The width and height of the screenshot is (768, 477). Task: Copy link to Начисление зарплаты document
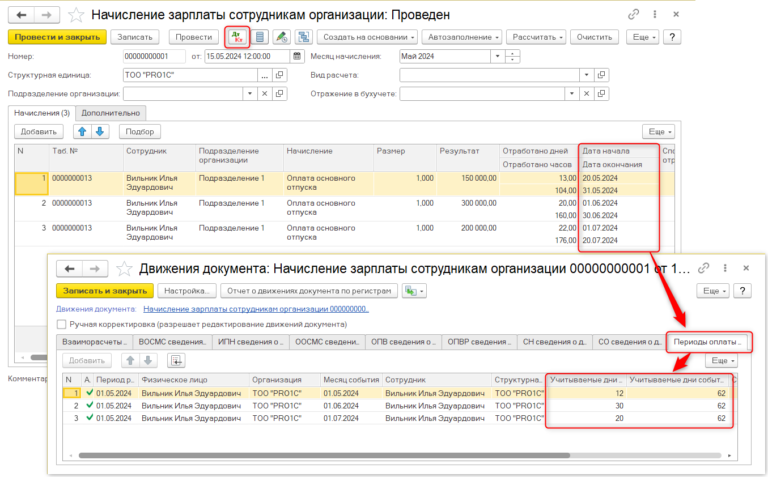(633, 15)
